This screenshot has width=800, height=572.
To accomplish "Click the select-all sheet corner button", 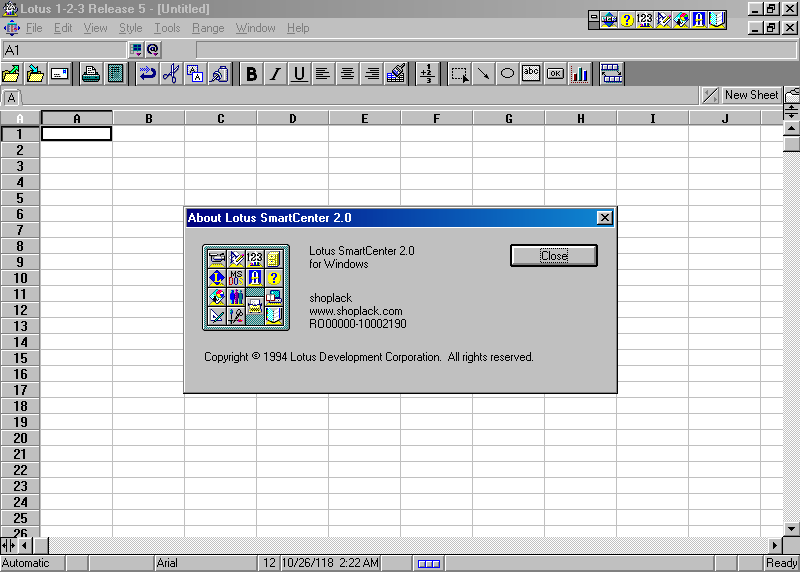I will 20,118.
